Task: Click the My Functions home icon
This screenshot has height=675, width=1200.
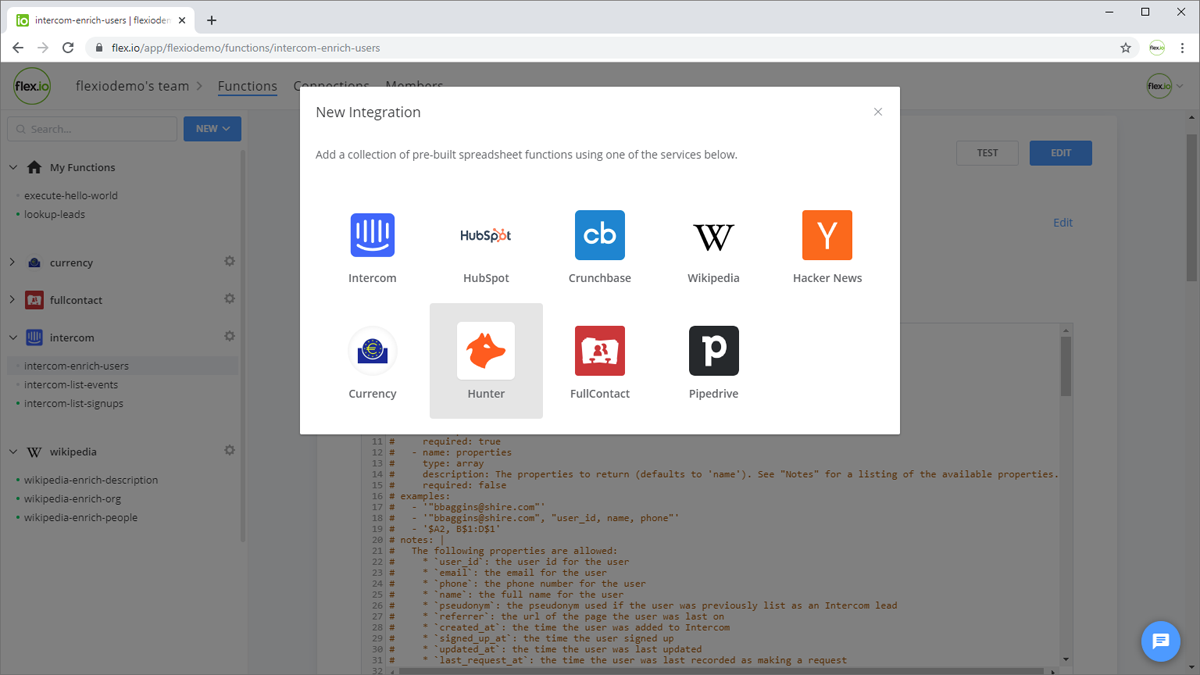Action: pos(34,167)
